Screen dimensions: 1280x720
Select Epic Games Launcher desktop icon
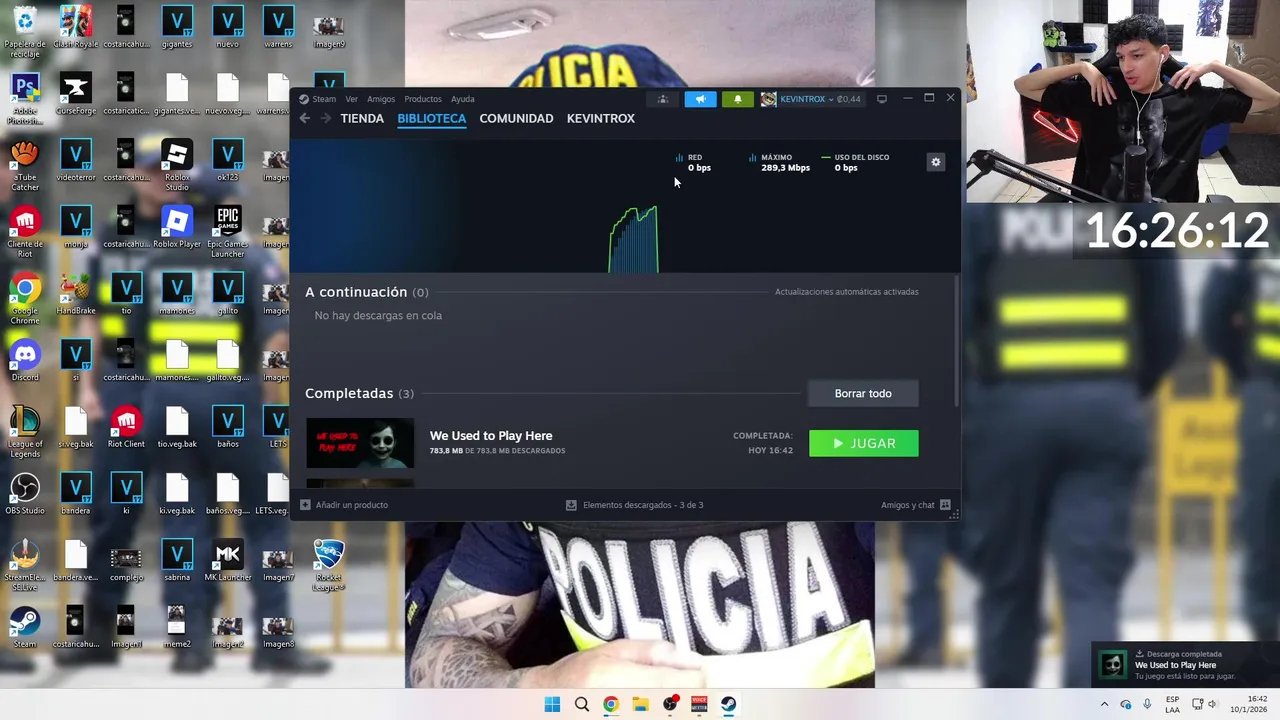pos(228,232)
